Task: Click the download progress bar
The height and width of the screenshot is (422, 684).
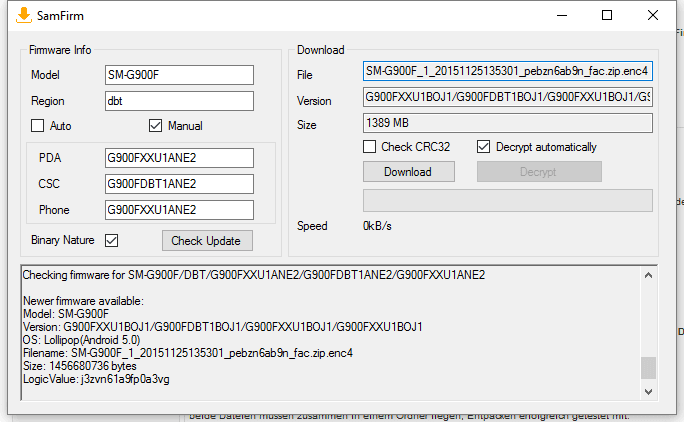Action: (x=508, y=200)
